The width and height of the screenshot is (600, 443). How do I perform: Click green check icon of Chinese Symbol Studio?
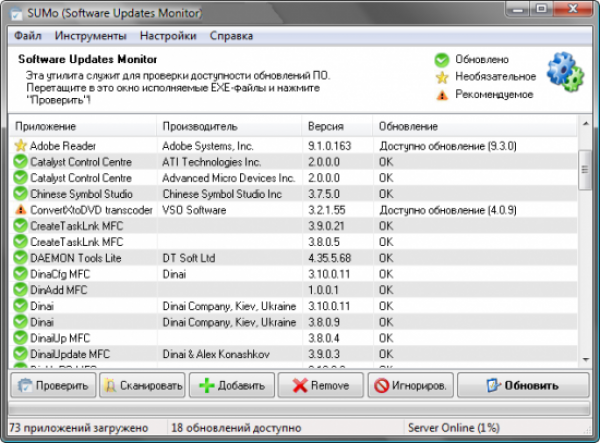pyautogui.click(x=20, y=194)
